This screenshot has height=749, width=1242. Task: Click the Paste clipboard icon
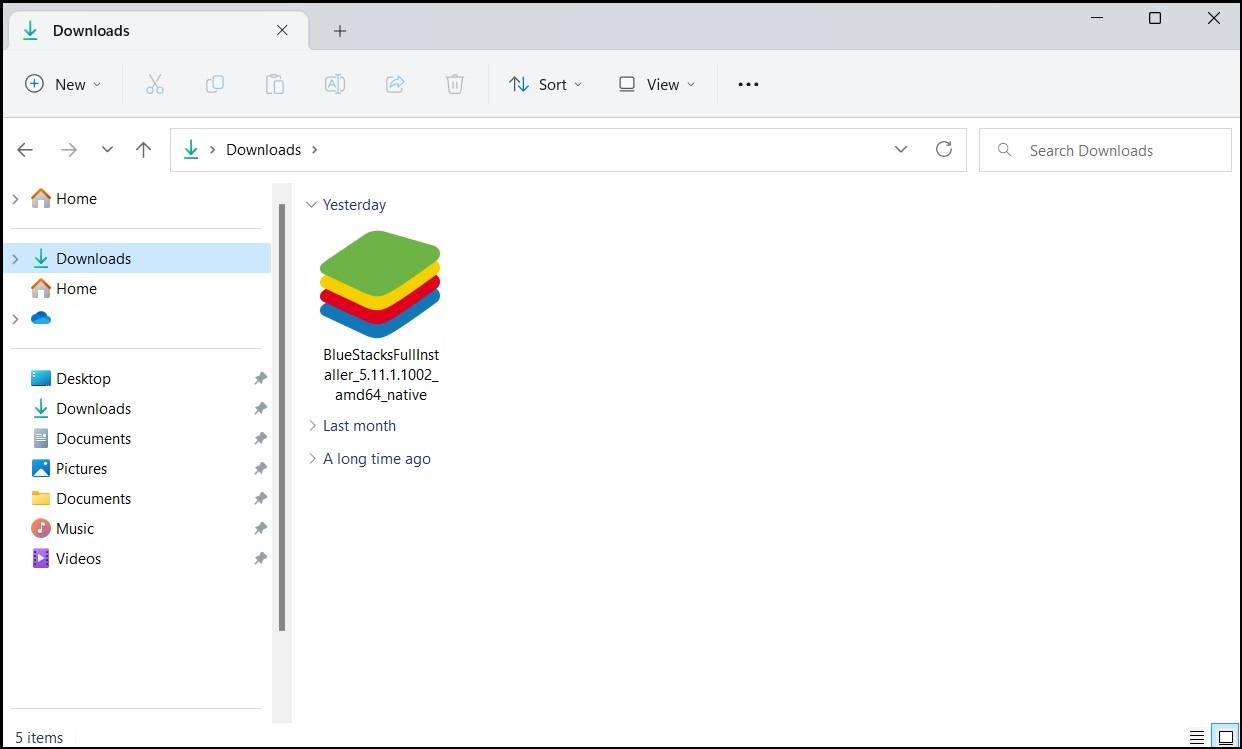pos(274,85)
